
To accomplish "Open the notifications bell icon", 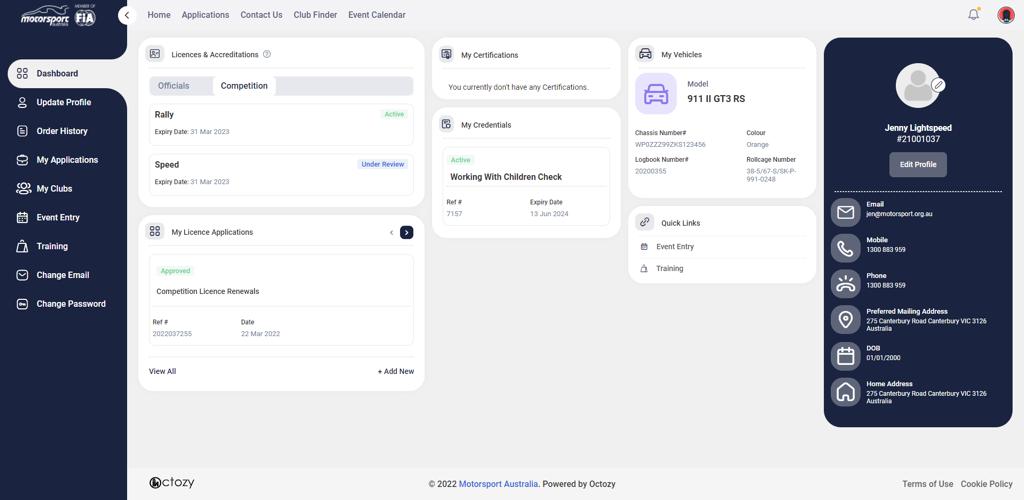I will [x=973, y=15].
